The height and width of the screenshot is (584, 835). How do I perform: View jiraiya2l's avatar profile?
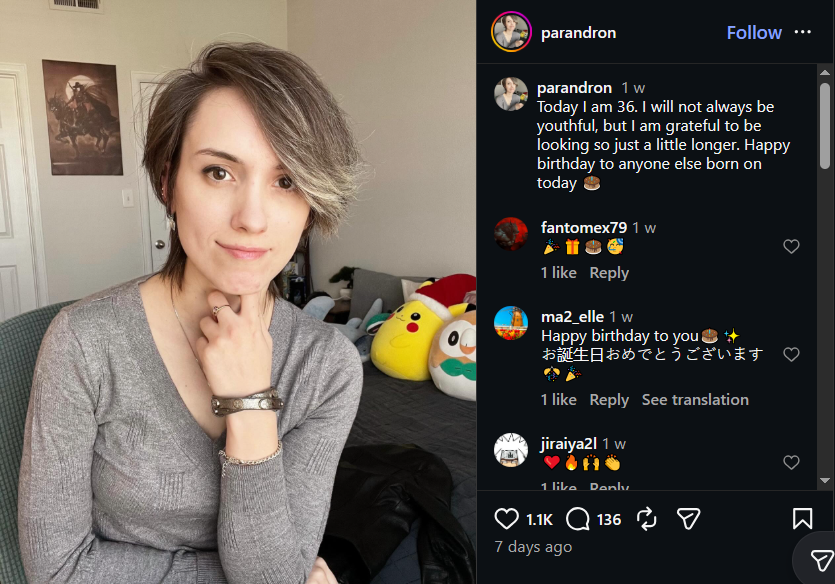511,450
